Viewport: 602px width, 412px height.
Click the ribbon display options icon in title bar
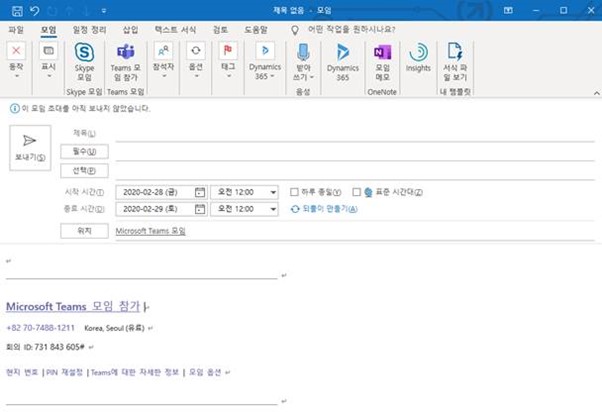click(508, 10)
